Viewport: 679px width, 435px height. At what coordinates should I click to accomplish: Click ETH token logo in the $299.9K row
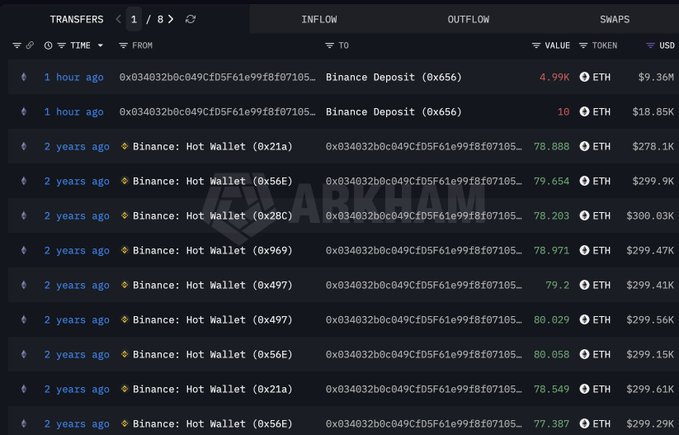point(584,181)
